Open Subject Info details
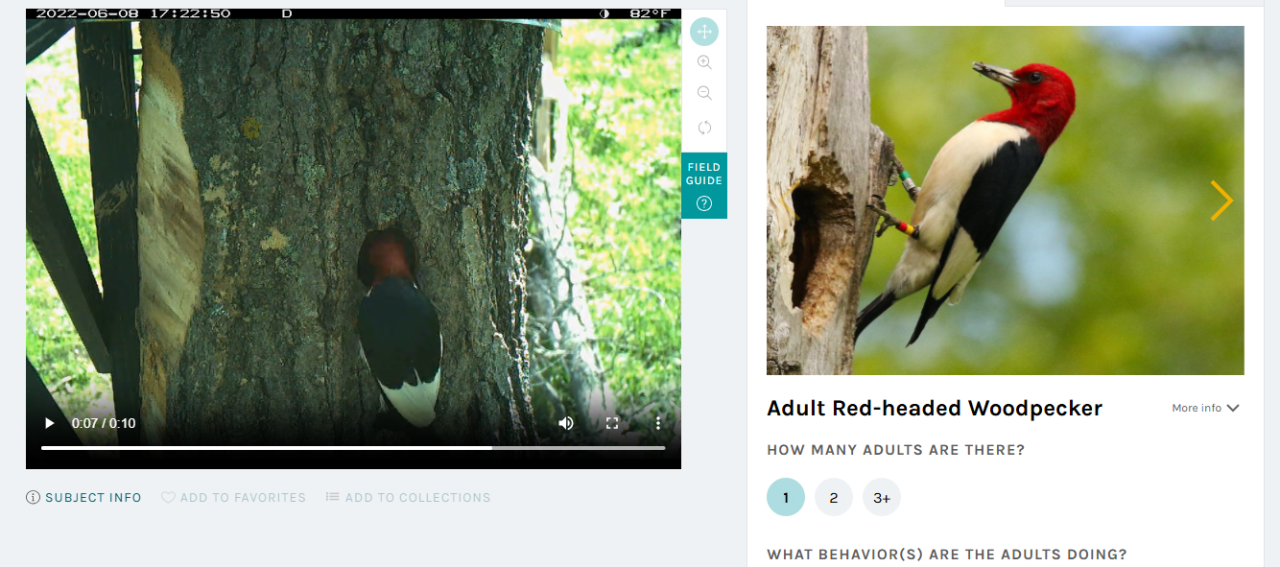Image resolution: width=1280 pixels, height=567 pixels. click(x=84, y=497)
